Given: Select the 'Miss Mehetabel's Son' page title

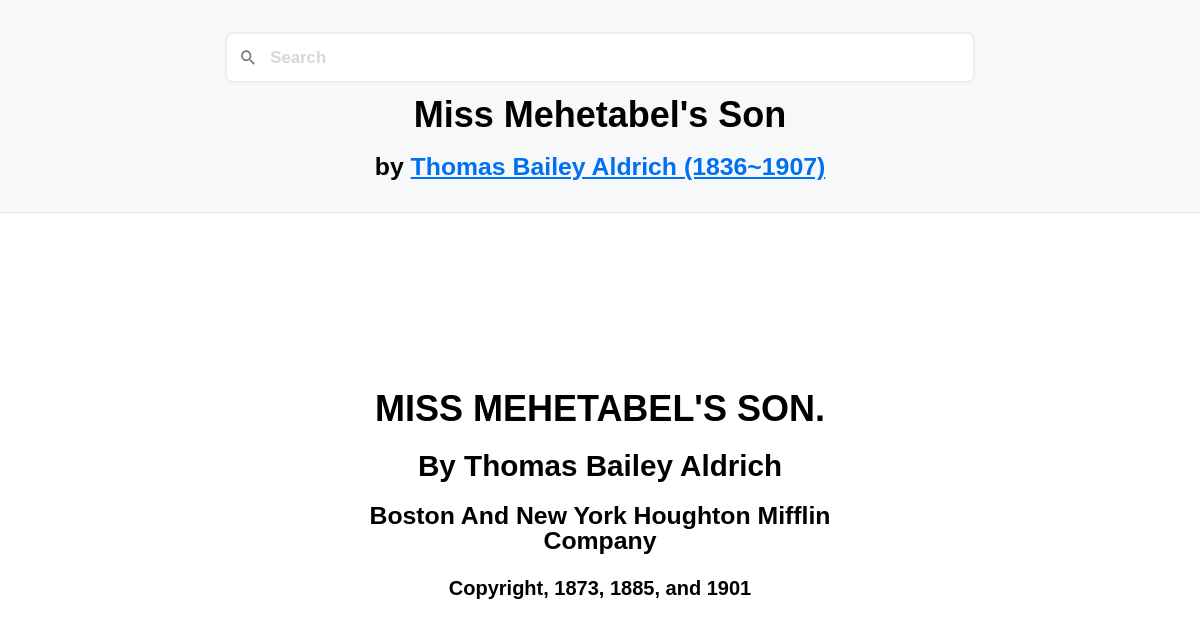Looking at the screenshot, I should (x=600, y=114).
